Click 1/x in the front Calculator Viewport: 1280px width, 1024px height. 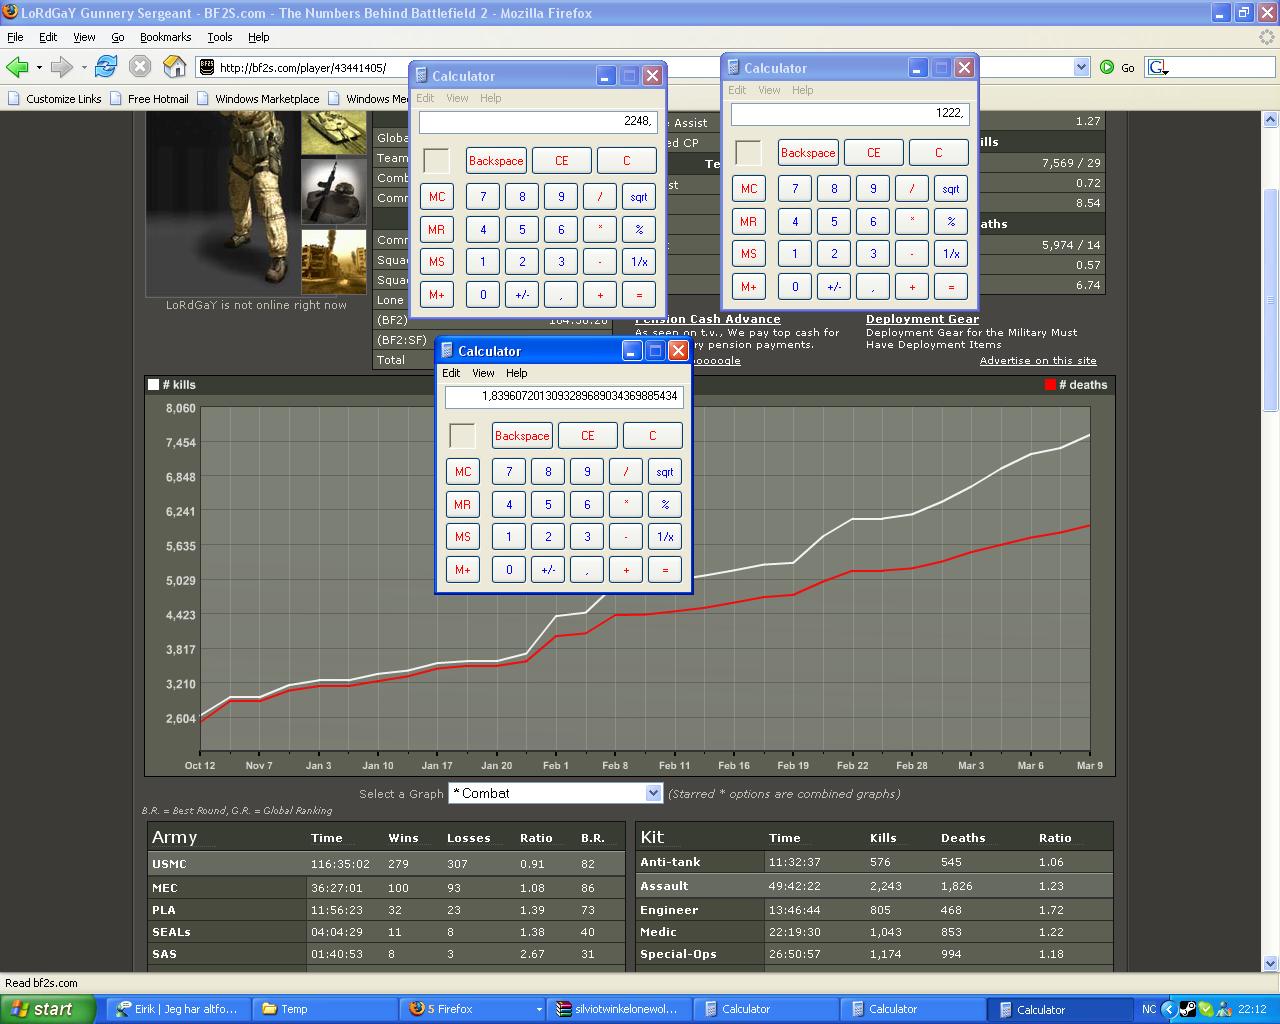pos(665,537)
